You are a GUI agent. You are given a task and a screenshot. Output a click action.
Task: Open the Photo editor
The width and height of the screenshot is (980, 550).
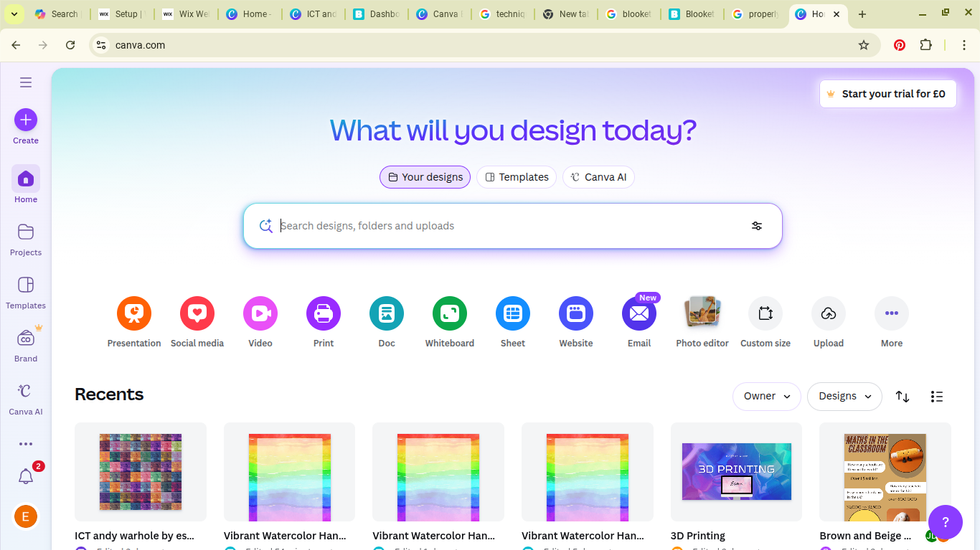tap(702, 322)
